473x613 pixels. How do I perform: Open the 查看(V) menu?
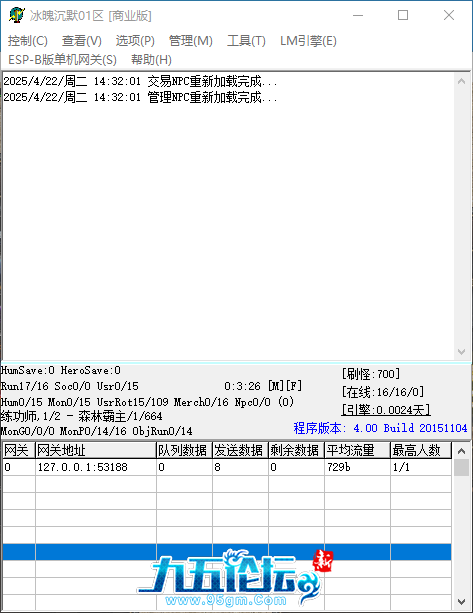[81, 41]
